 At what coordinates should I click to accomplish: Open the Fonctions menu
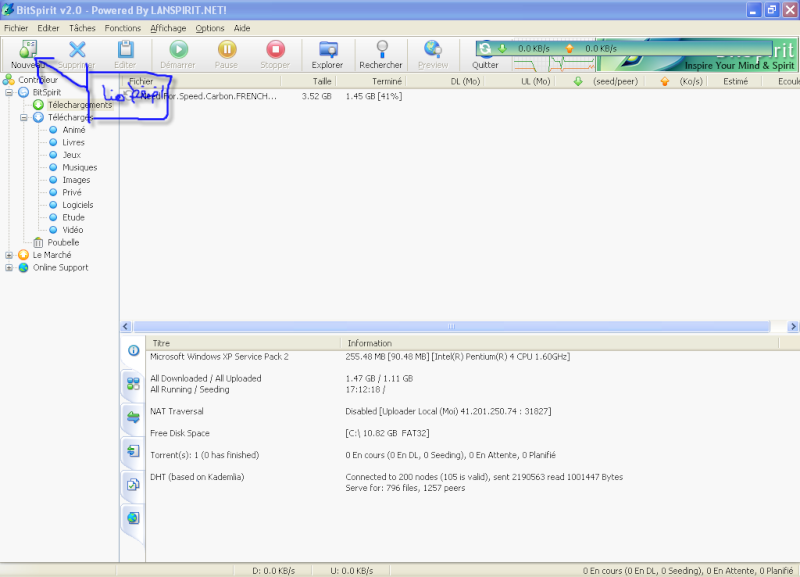pyautogui.click(x=122, y=28)
